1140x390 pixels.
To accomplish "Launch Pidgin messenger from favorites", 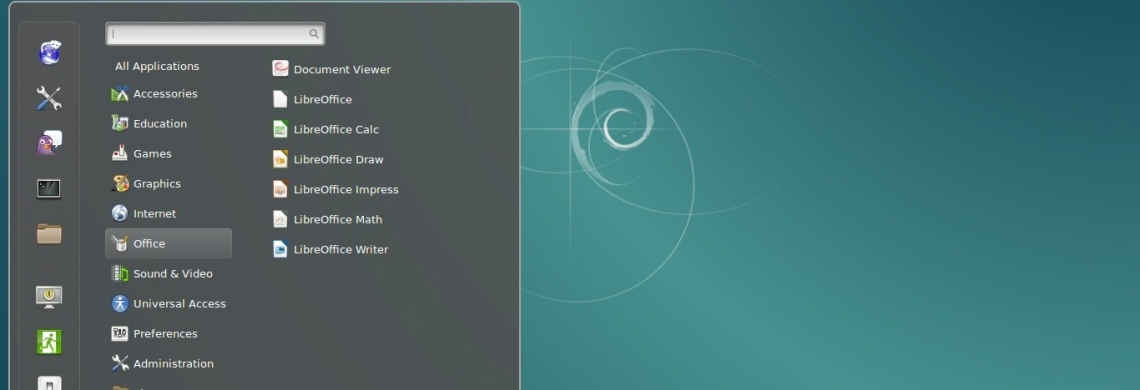I will tap(49, 143).
